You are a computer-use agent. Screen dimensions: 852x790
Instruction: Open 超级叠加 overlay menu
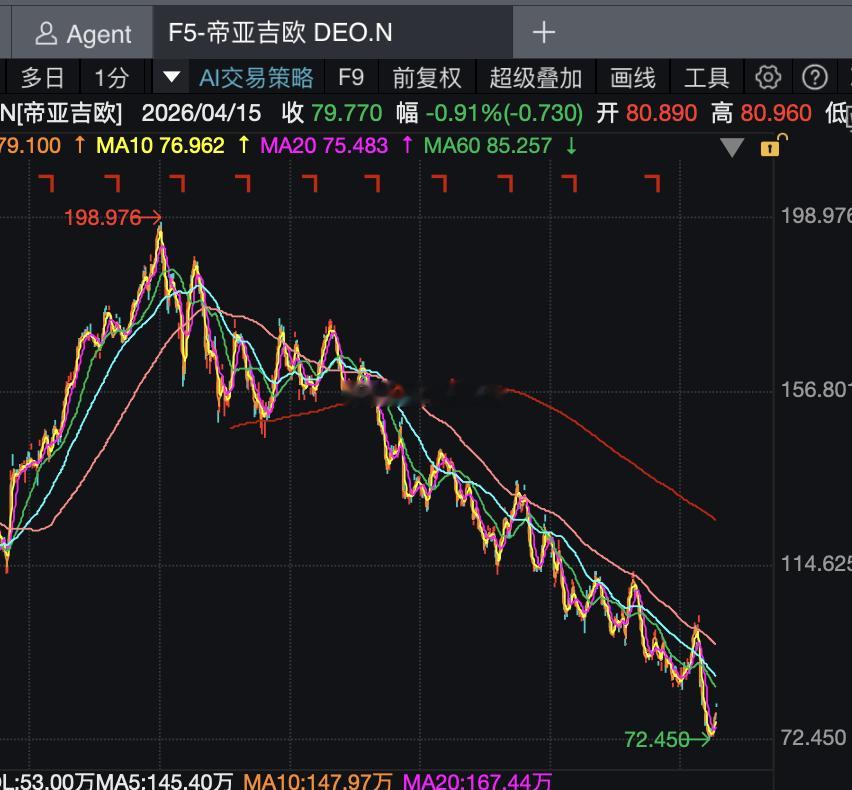[536, 78]
